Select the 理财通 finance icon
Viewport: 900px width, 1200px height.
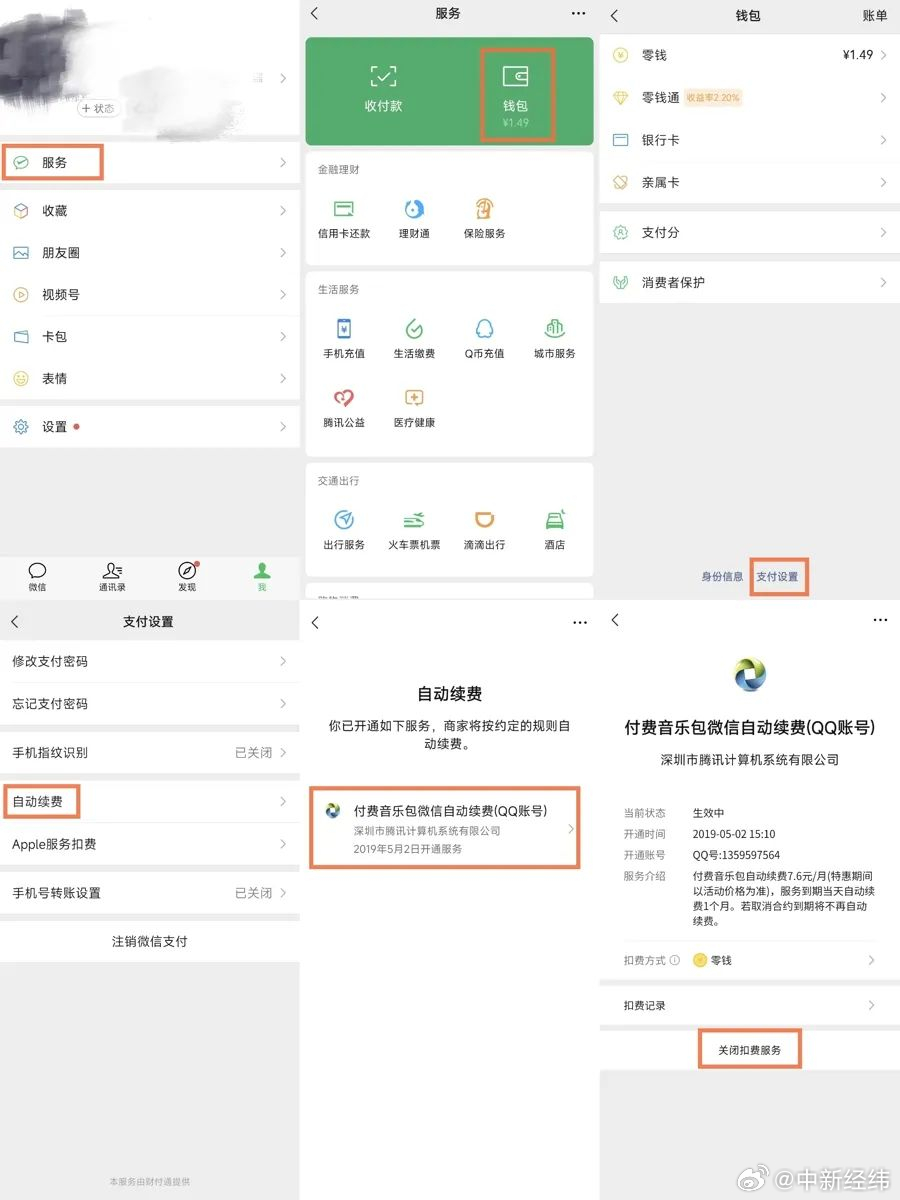(x=414, y=218)
